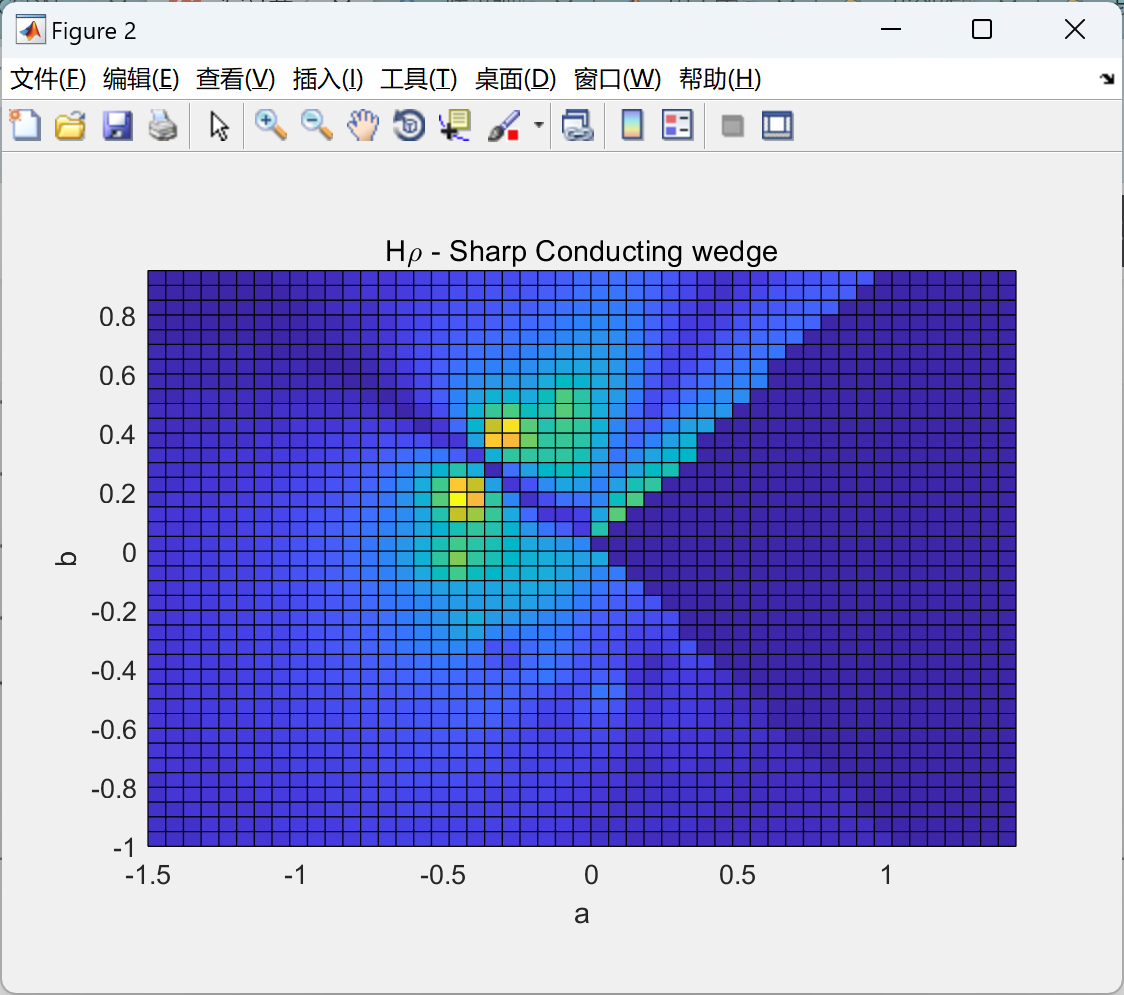This screenshot has width=1124, height=995.
Task: Click the y-axis tick label '-0.6'
Action: [x=113, y=730]
